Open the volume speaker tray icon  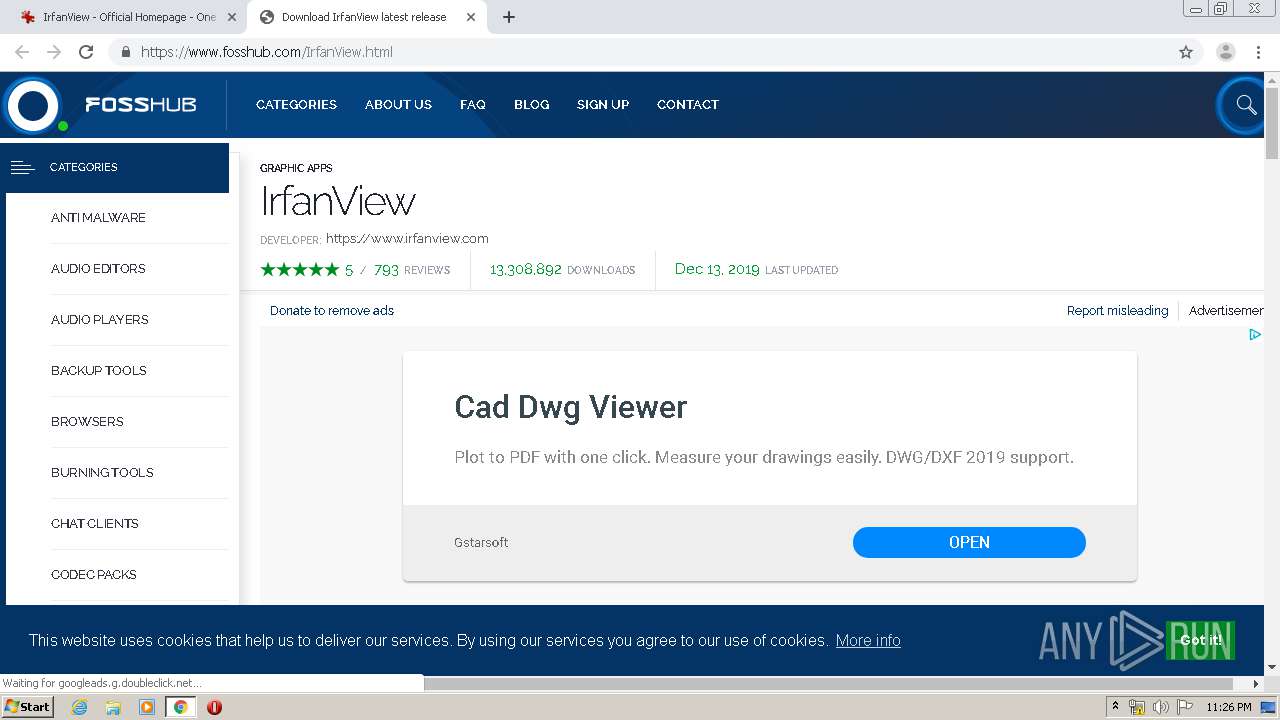click(1160, 707)
